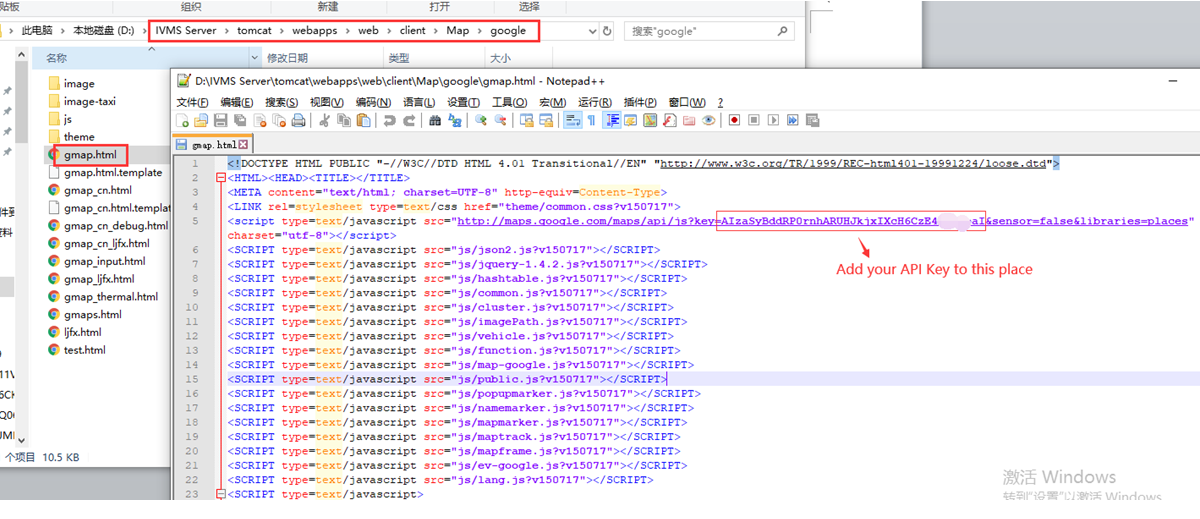Click the New file icon in Notepad++ toolbar
This screenshot has height=519, width=1200.
tap(182, 120)
